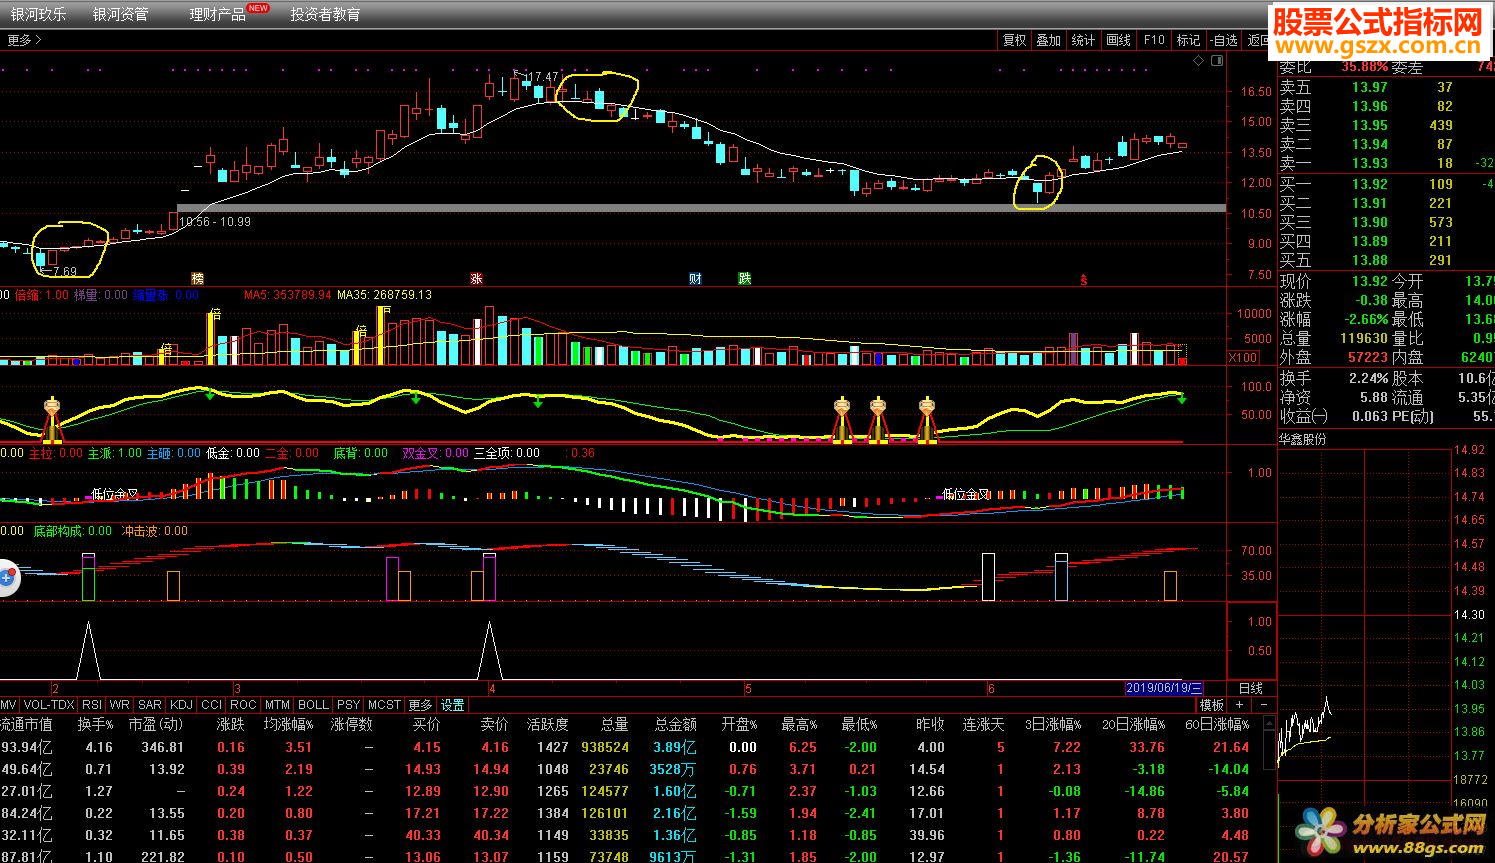The width and height of the screenshot is (1495, 863).
Task: Select the MTM indicator tab
Action: tap(277, 705)
